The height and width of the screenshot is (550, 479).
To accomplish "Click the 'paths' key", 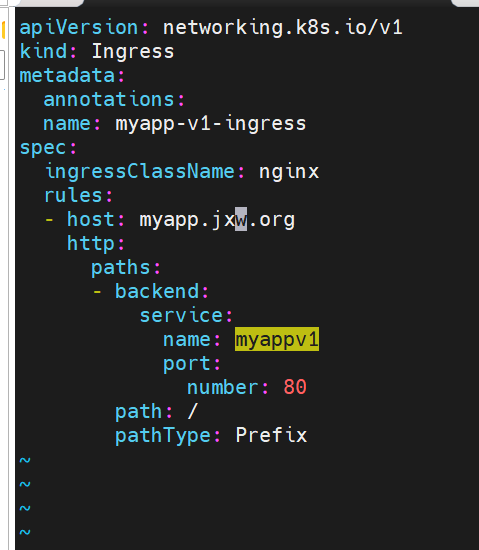I will click(x=121, y=268).
